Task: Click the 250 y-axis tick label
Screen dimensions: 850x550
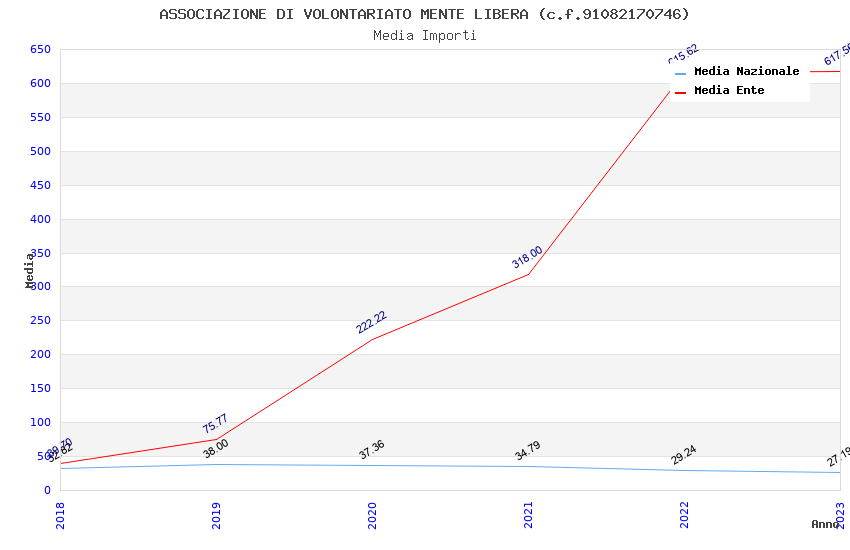Action: point(40,321)
